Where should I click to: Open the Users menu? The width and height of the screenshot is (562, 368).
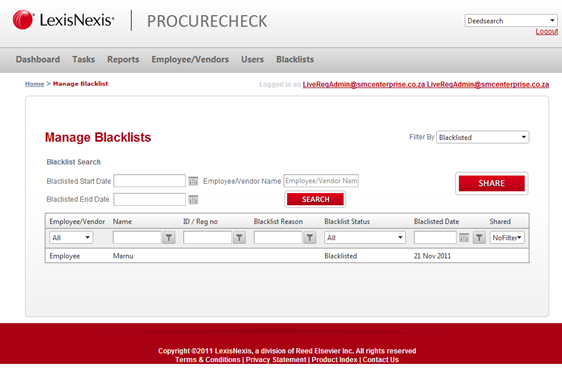[252, 59]
